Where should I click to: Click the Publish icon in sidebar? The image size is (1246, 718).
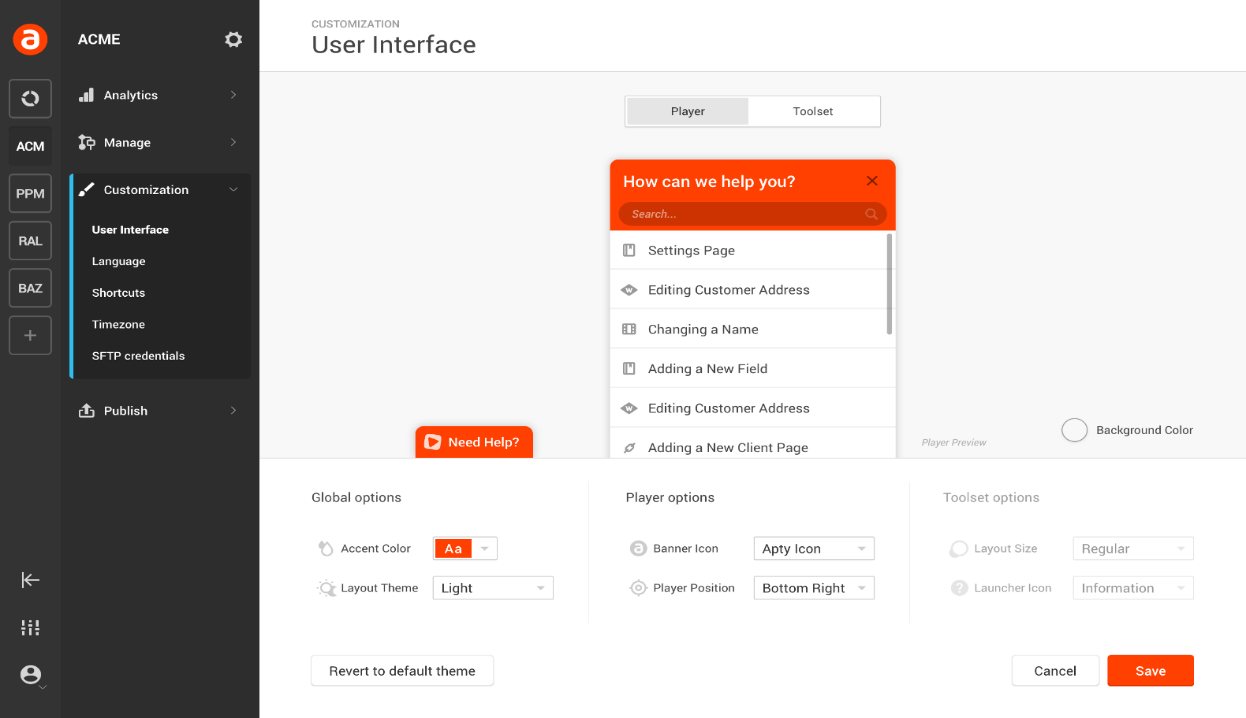coord(86,410)
